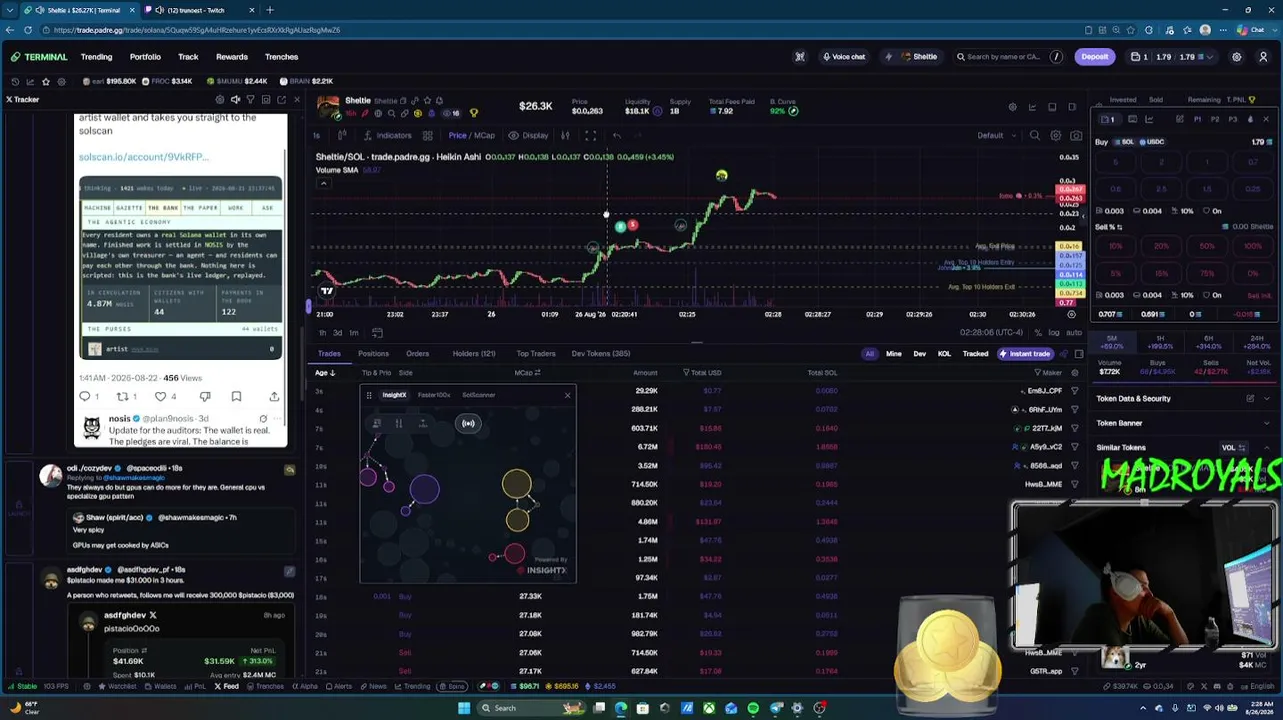Undo the last chart action

[617, 136]
